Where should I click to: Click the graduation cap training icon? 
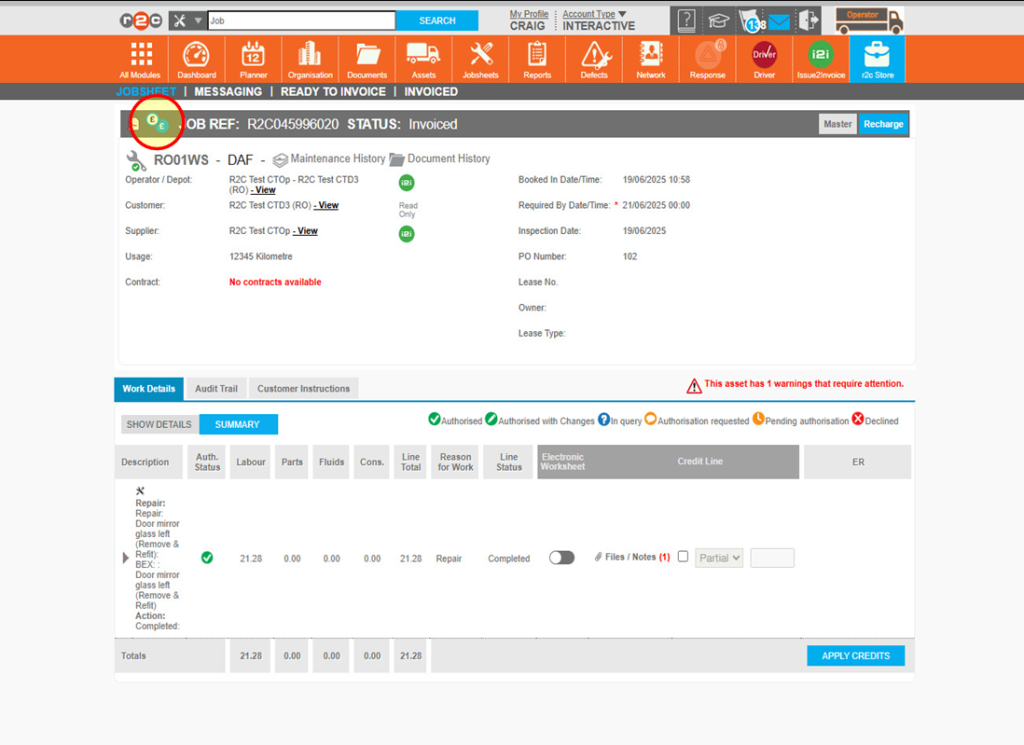(718, 19)
